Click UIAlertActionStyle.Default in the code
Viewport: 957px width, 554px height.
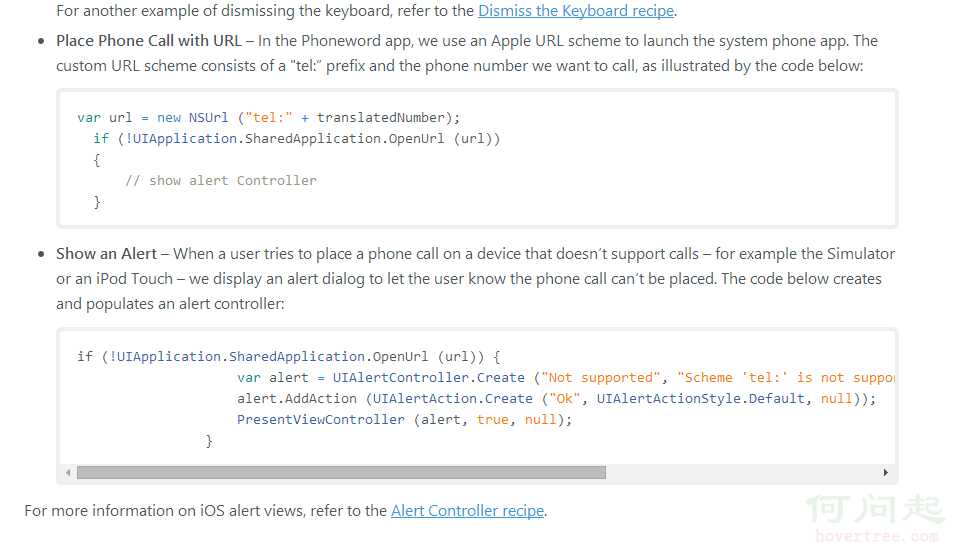(x=702, y=399)
